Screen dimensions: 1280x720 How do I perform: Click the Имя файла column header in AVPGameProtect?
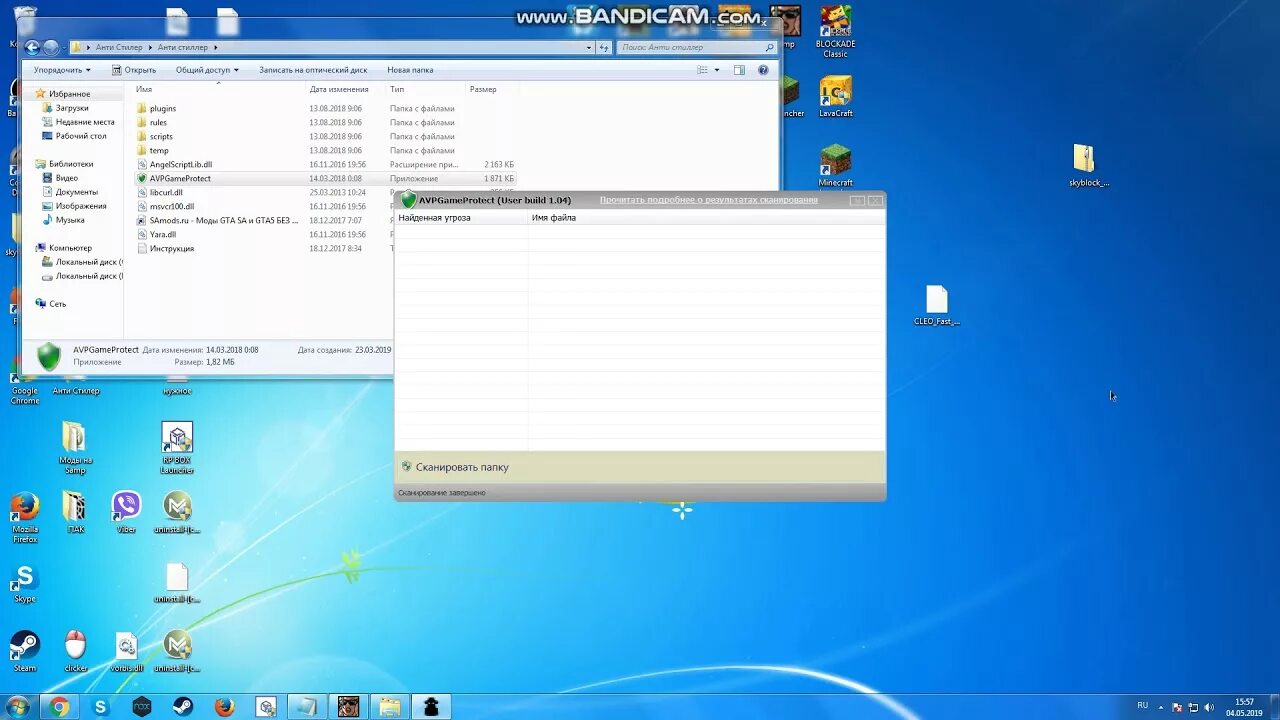click(x=553, y=217)
